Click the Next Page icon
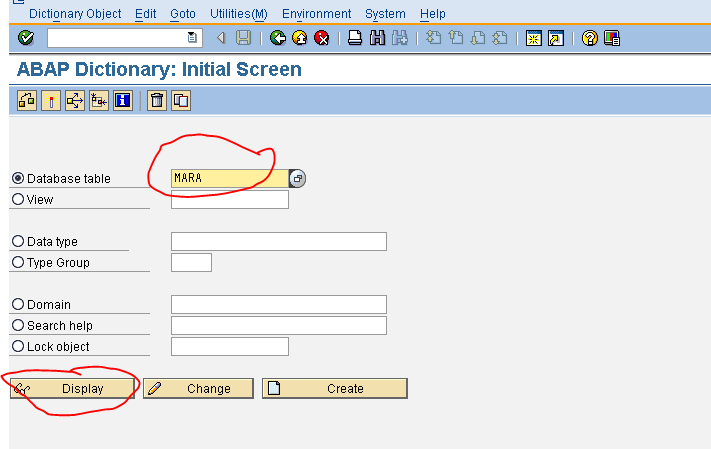 tap(478, 38)
